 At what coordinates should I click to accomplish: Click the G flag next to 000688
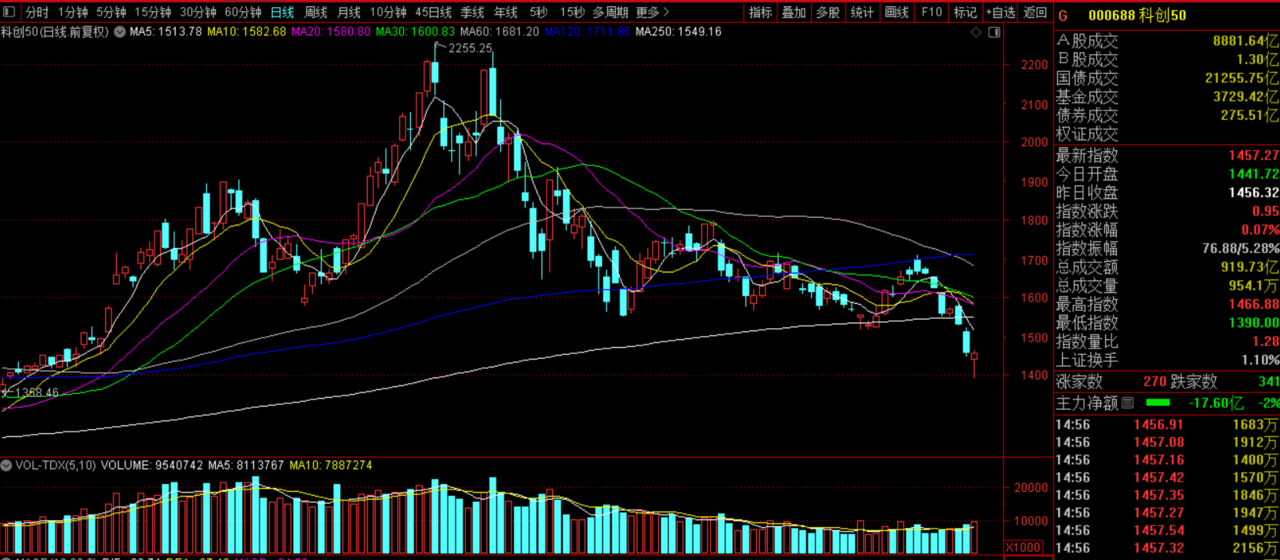coord(1064,15)
